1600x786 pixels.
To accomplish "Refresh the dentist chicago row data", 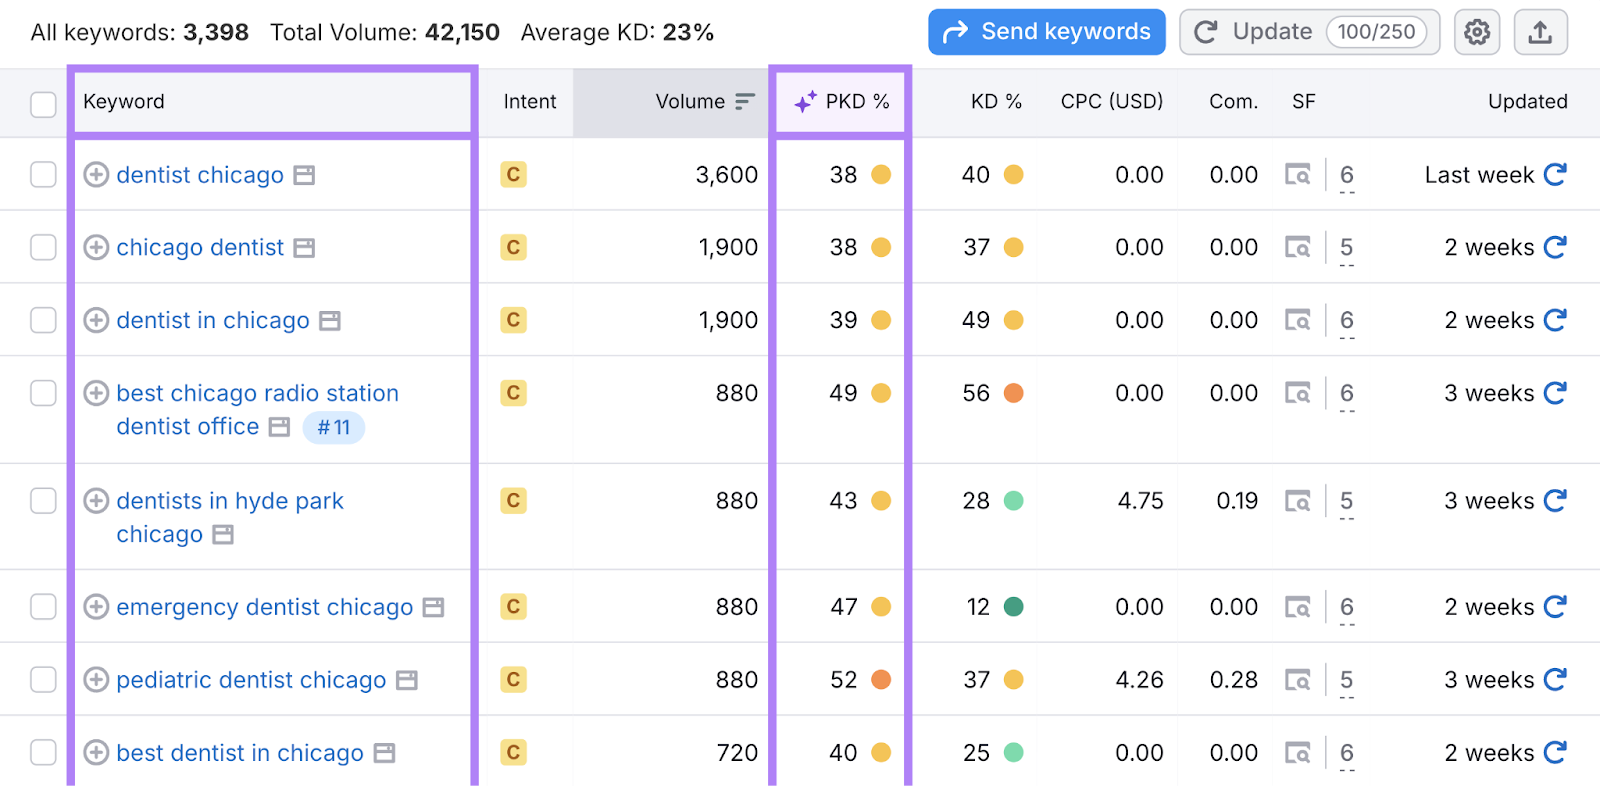I will click(x=1555, y=175).
